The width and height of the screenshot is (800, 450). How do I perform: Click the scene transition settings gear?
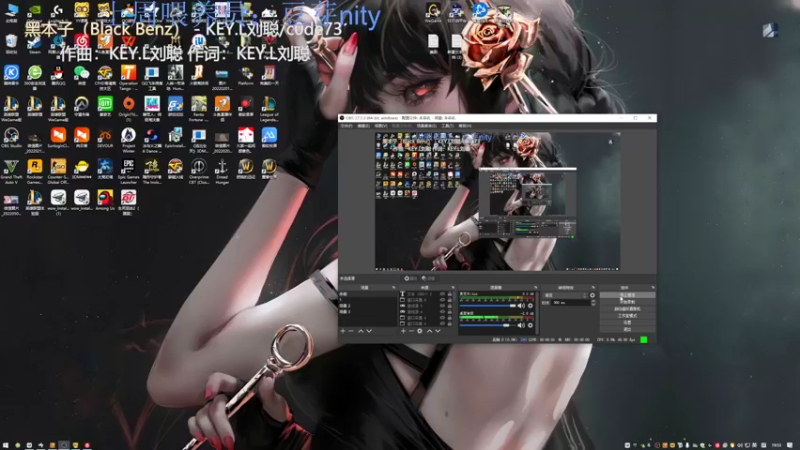592,295
